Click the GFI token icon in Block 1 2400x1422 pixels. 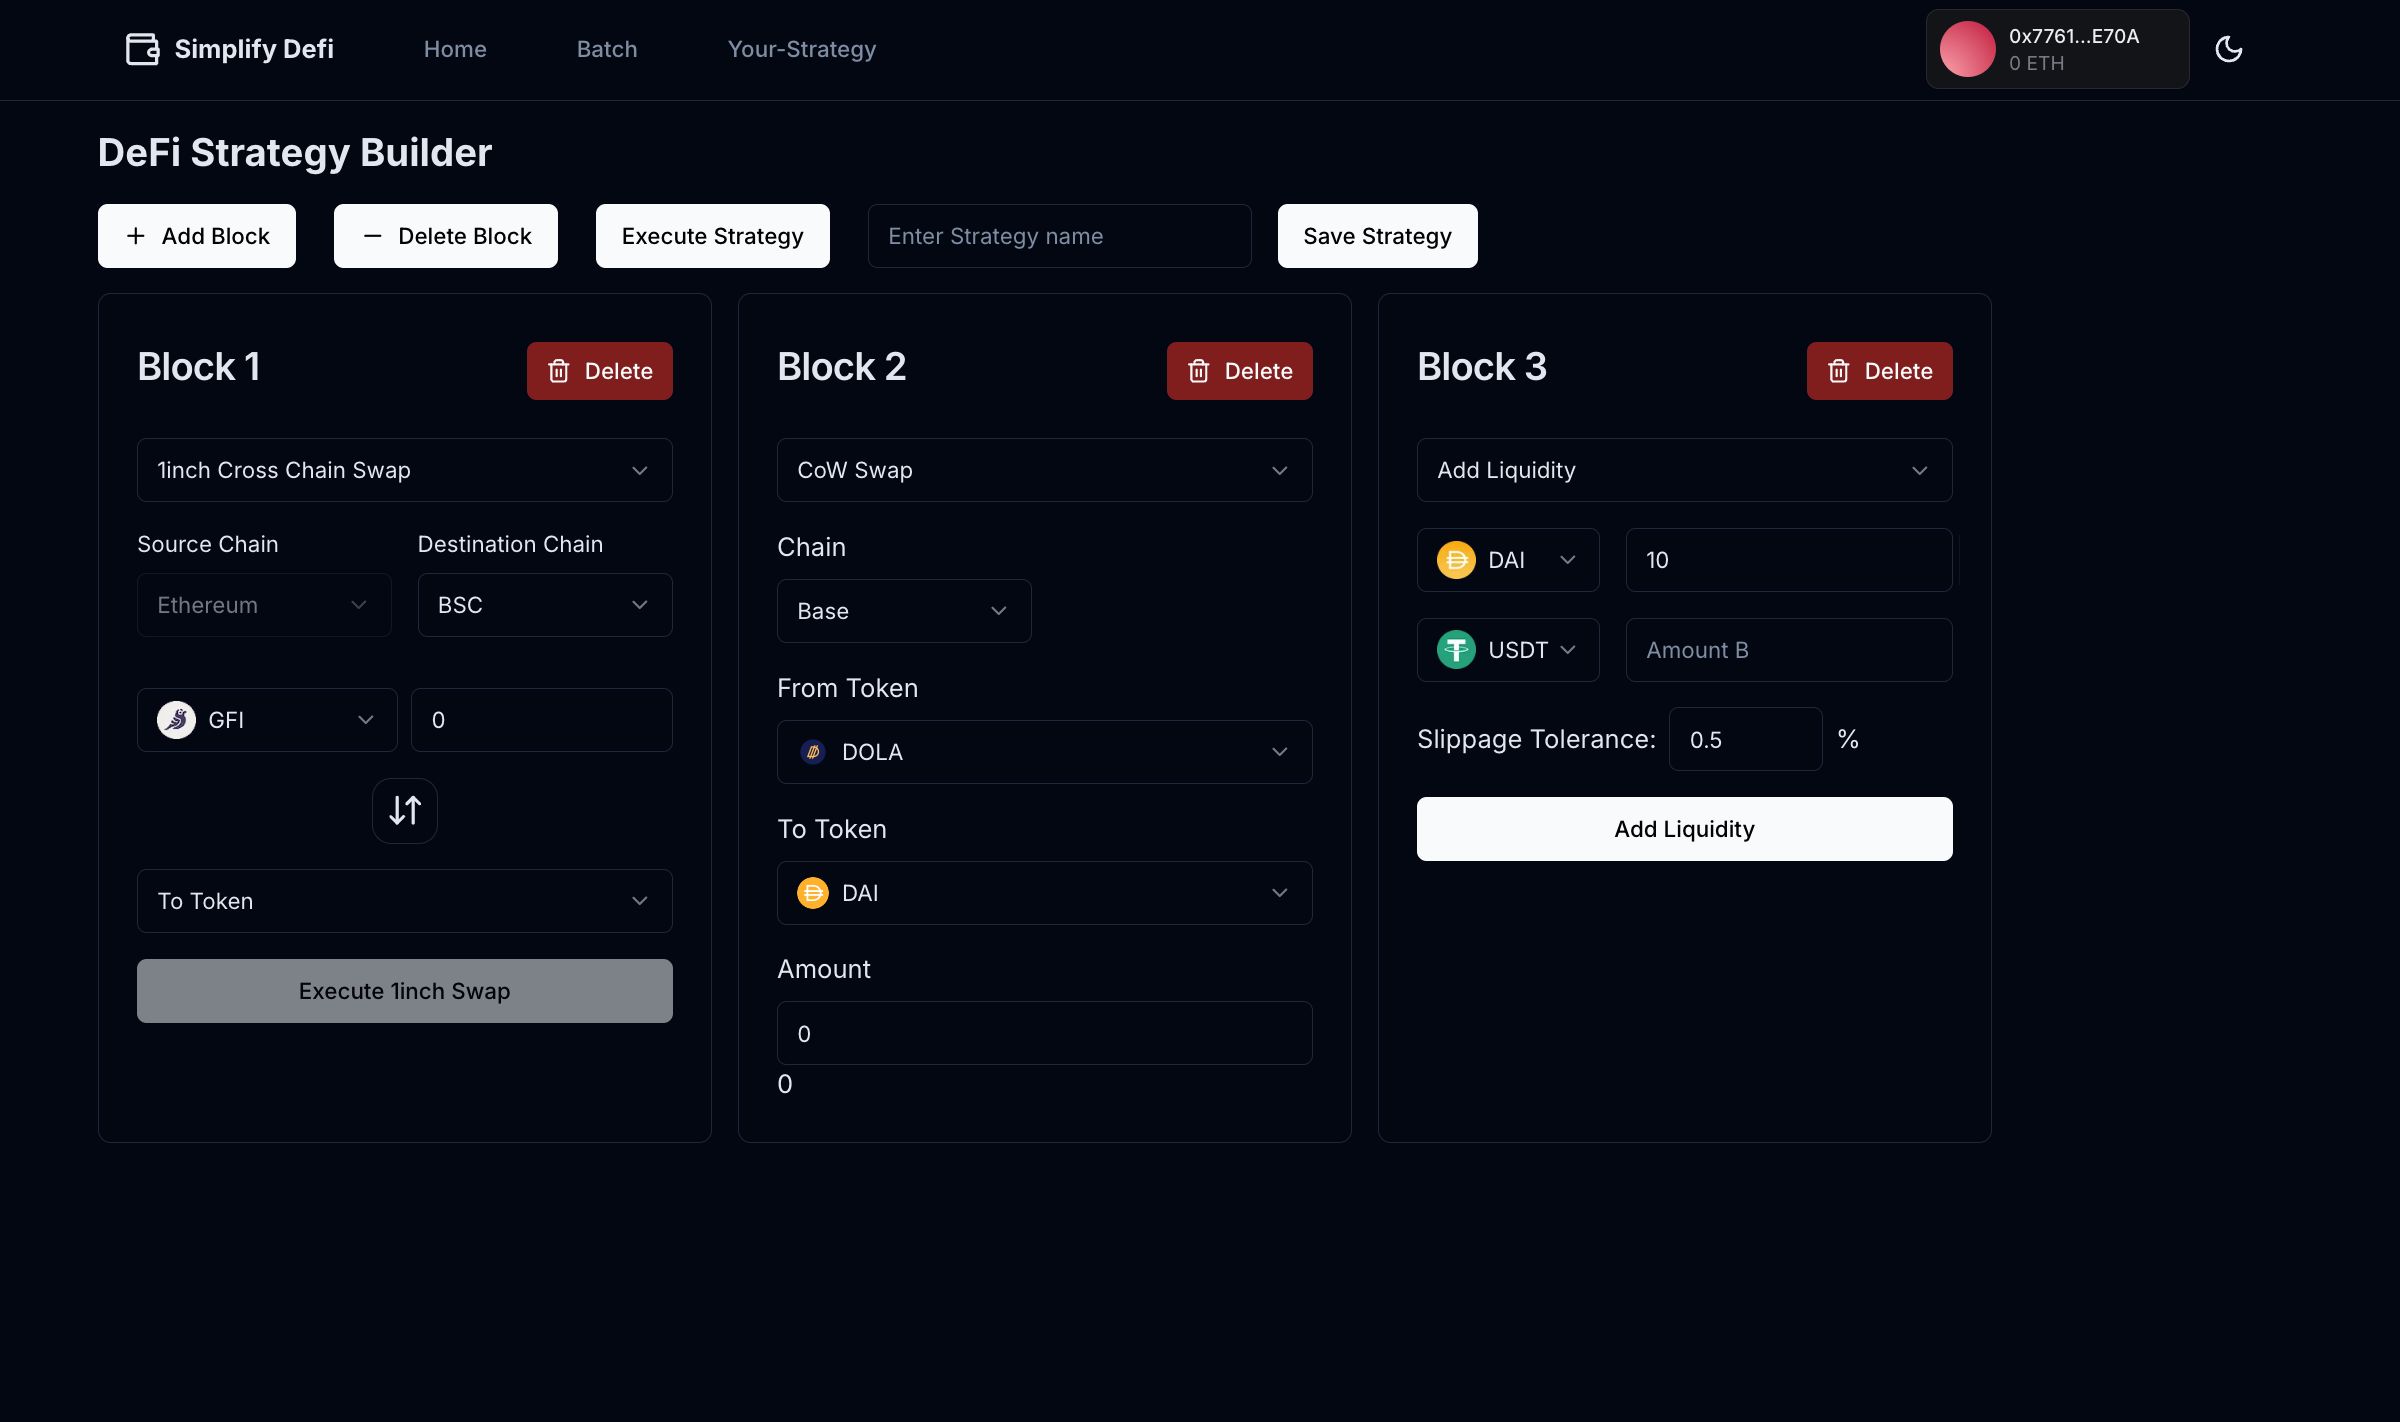[176, 720]
